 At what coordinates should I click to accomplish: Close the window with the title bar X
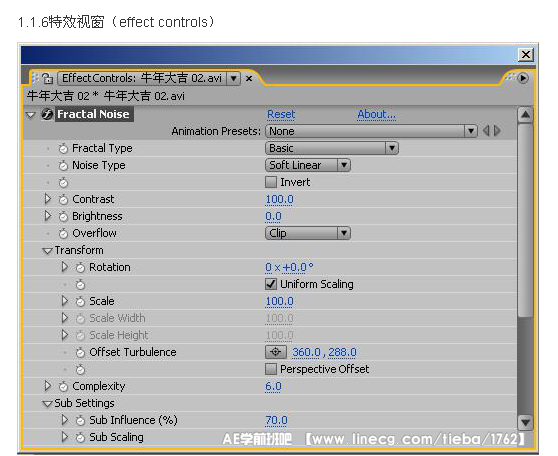[526, 55]
